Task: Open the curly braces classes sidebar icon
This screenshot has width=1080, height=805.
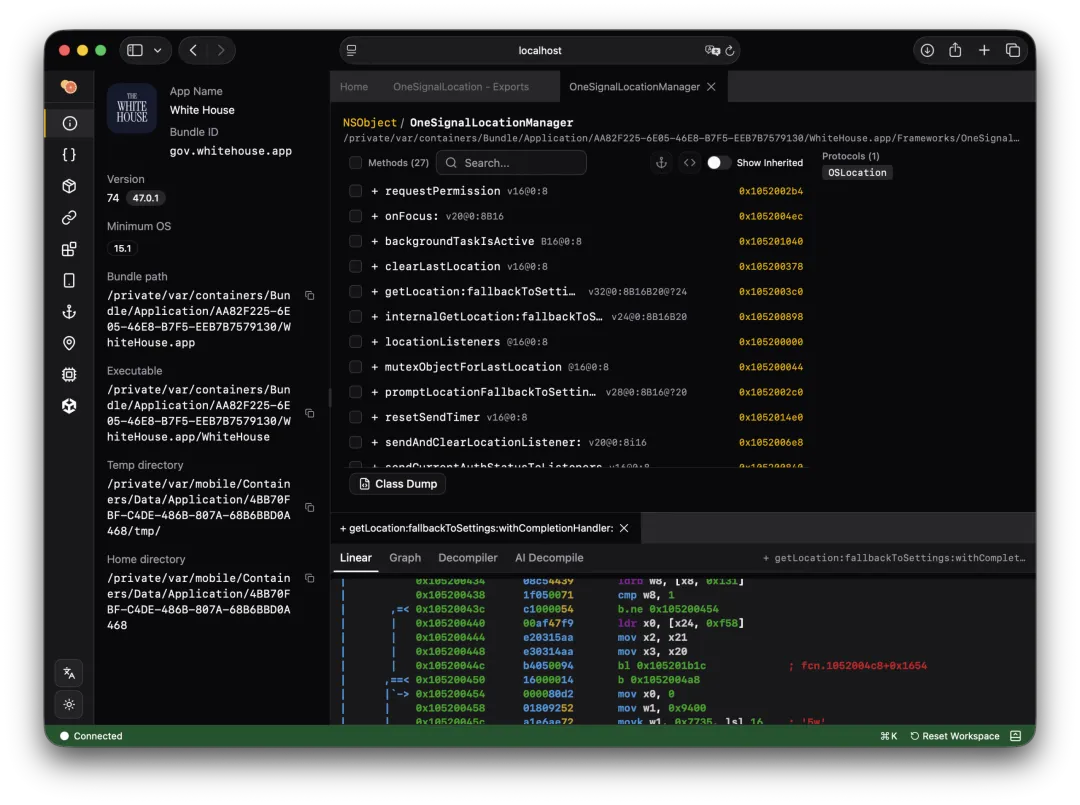Action: (x=70, y=155)
